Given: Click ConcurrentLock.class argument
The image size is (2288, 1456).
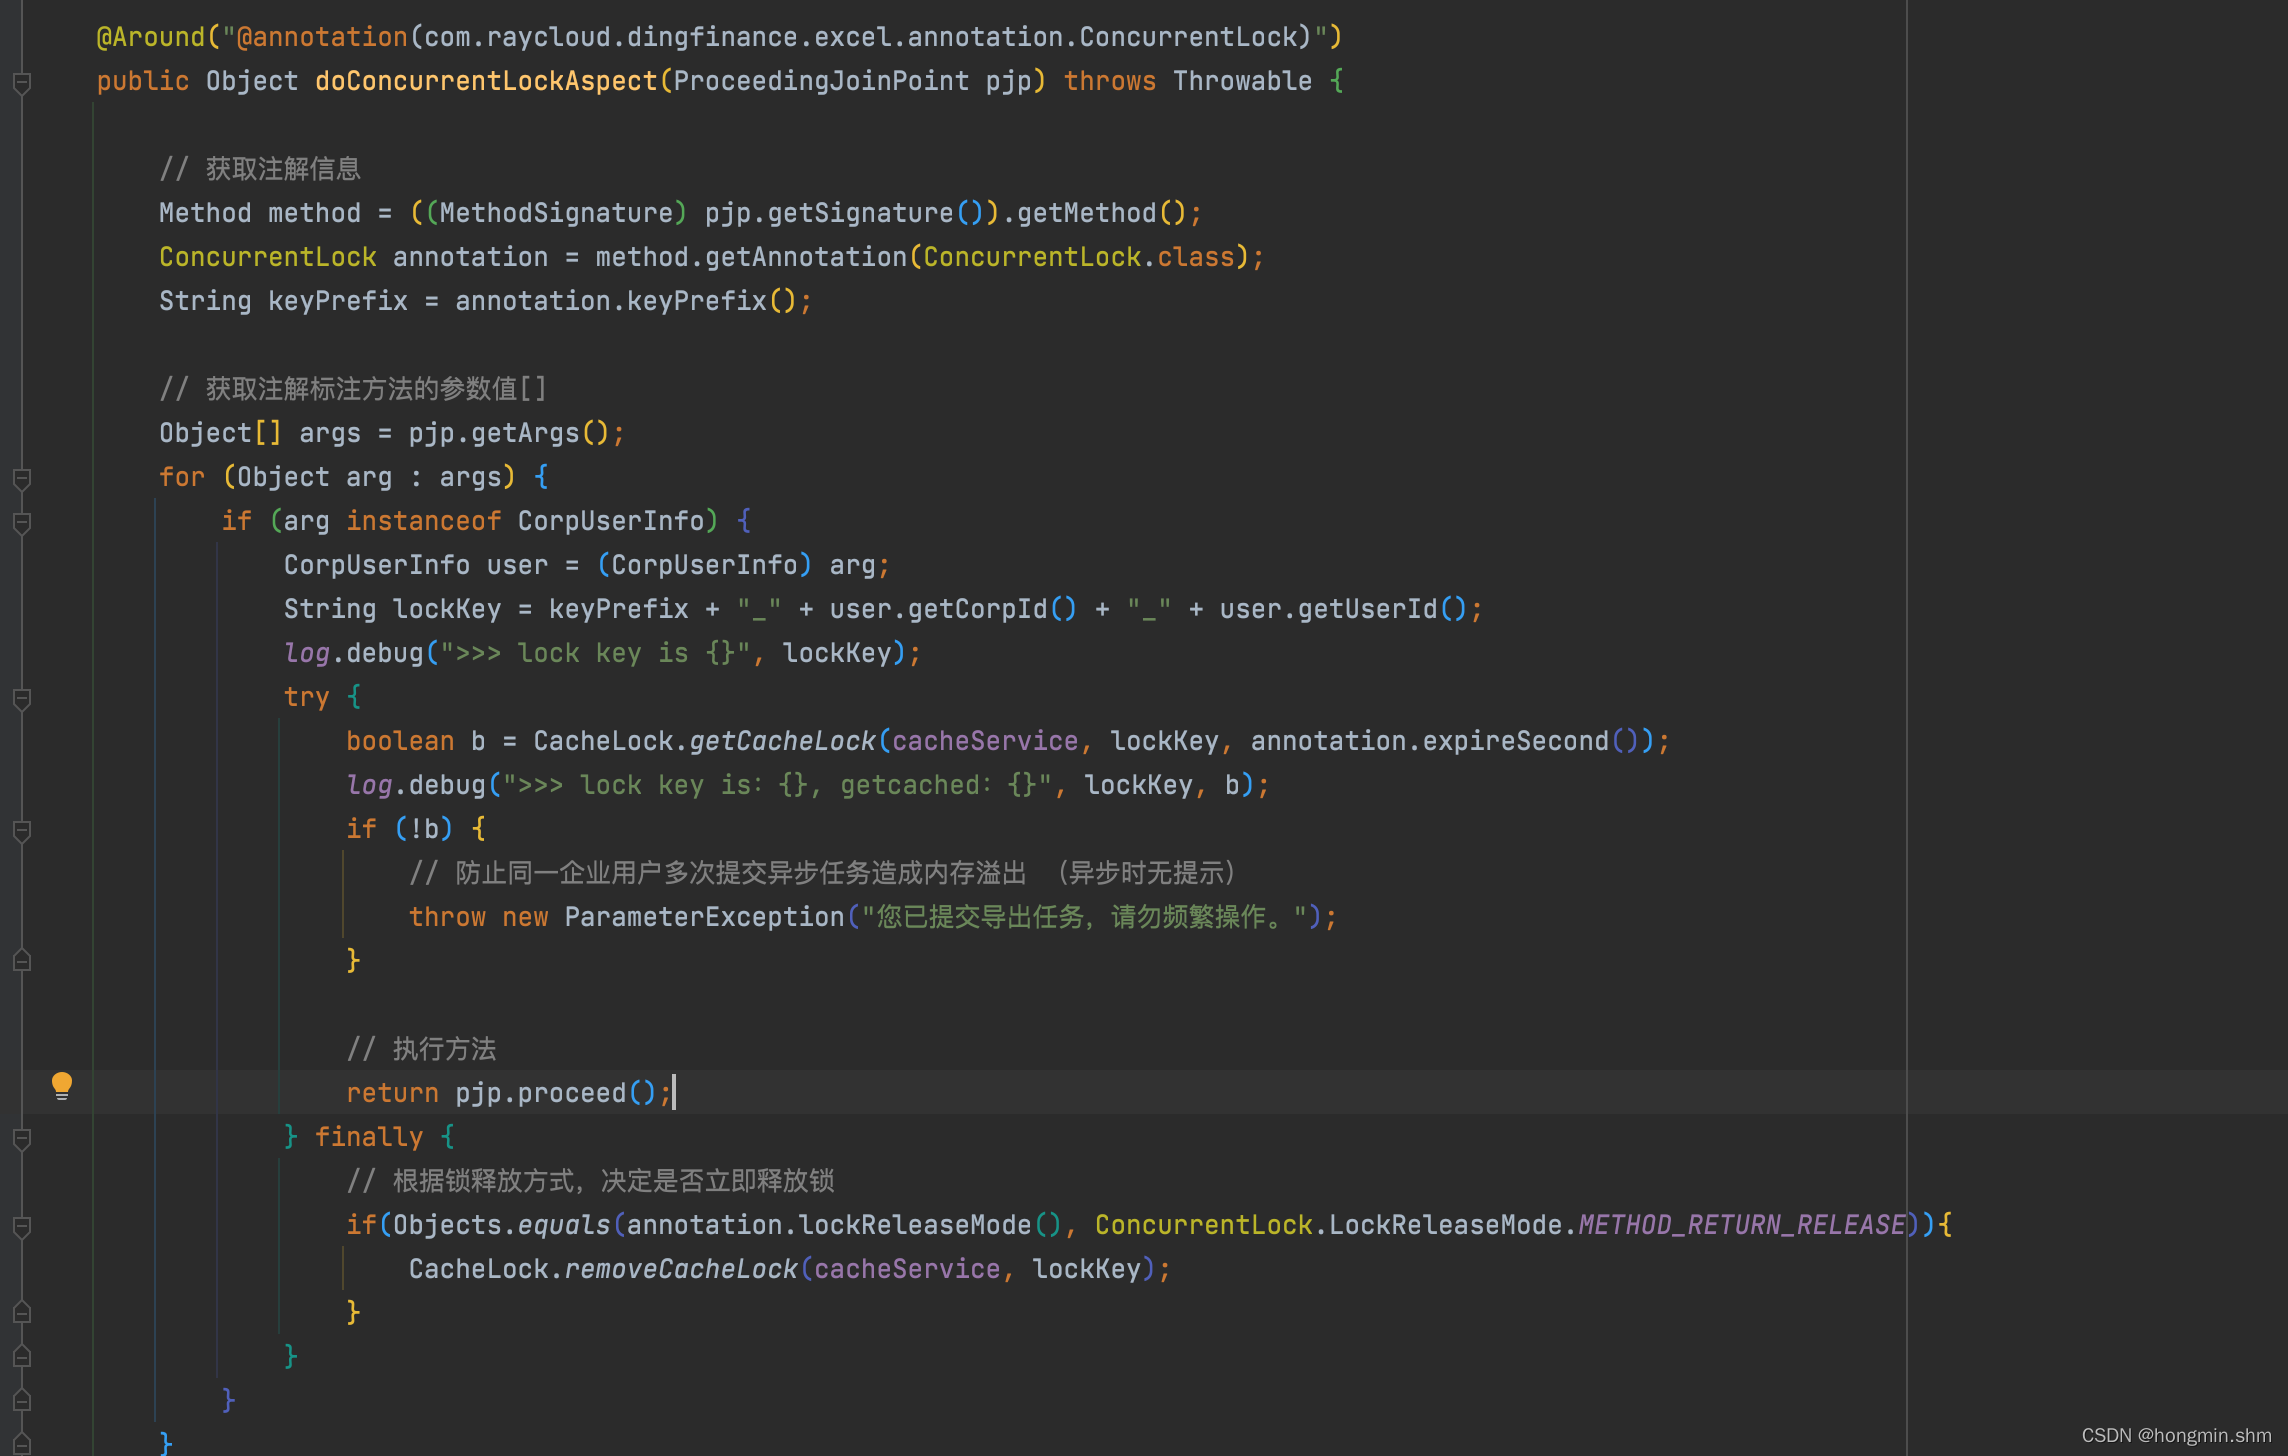Looking at the screenshot, I should click(x=1079, y=257).
